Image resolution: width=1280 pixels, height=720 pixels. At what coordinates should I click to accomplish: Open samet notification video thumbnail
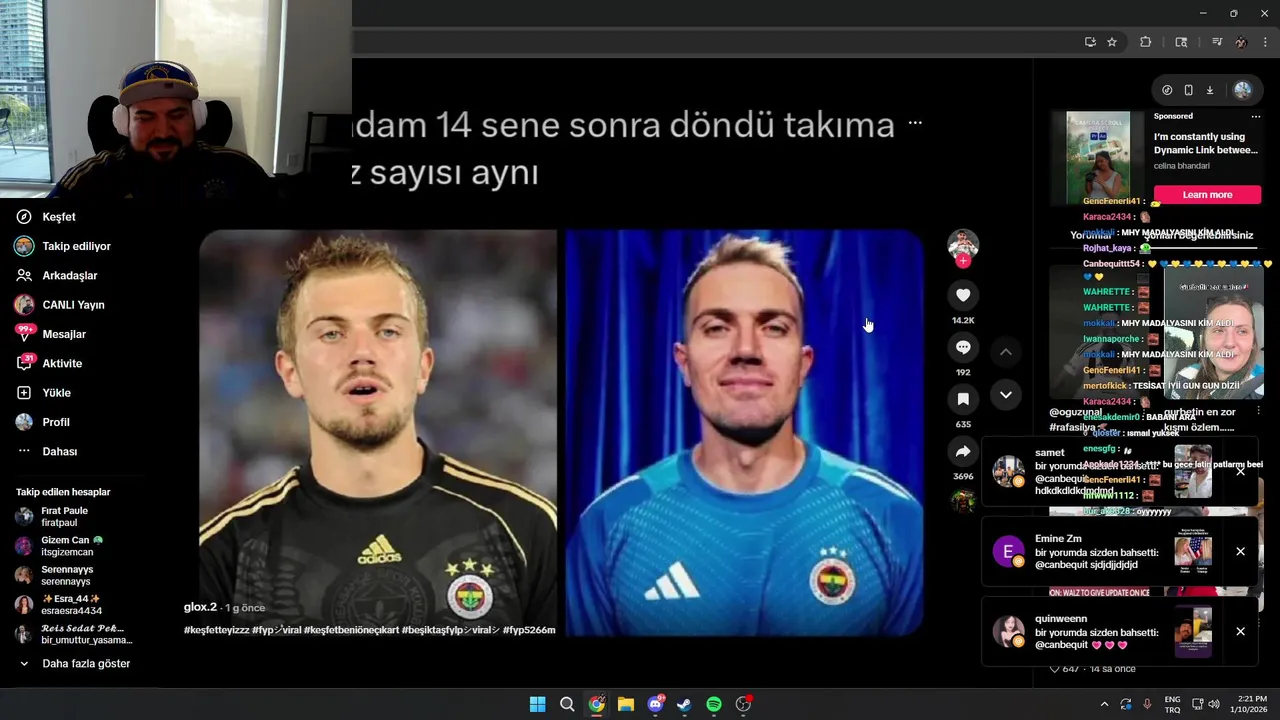(x=1193, y=471)
